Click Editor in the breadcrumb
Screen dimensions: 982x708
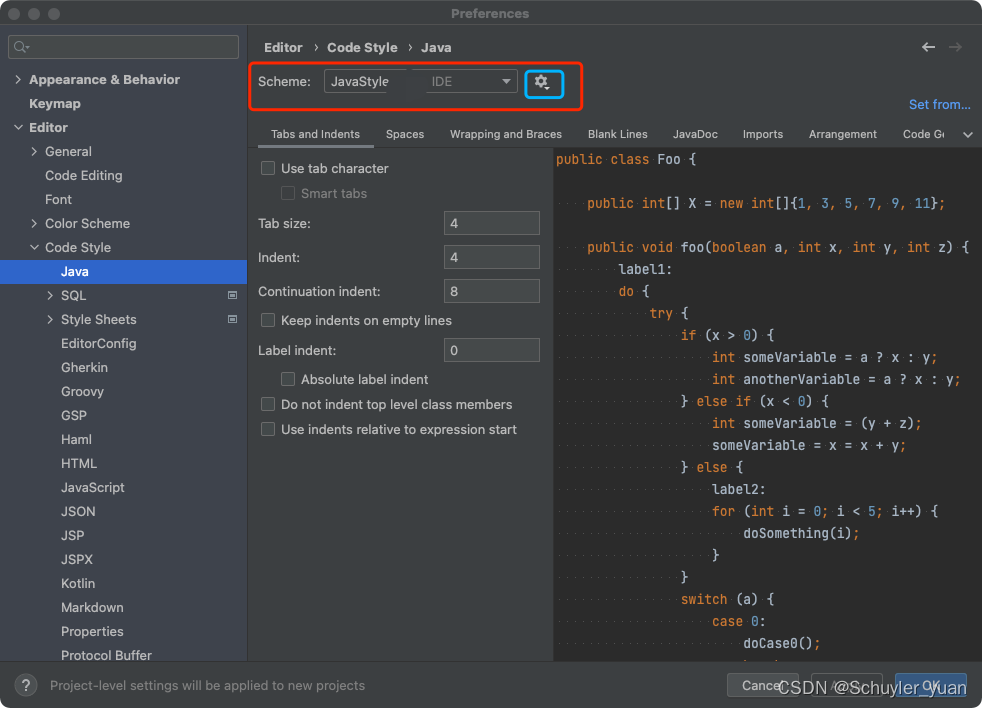pos(283,48)
